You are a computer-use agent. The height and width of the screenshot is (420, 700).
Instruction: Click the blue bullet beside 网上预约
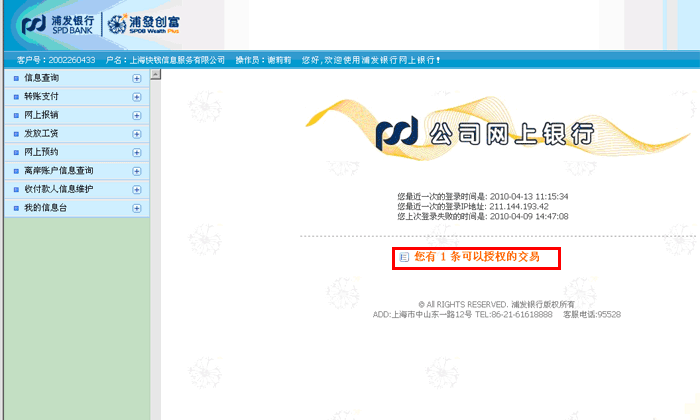point(16,153)
